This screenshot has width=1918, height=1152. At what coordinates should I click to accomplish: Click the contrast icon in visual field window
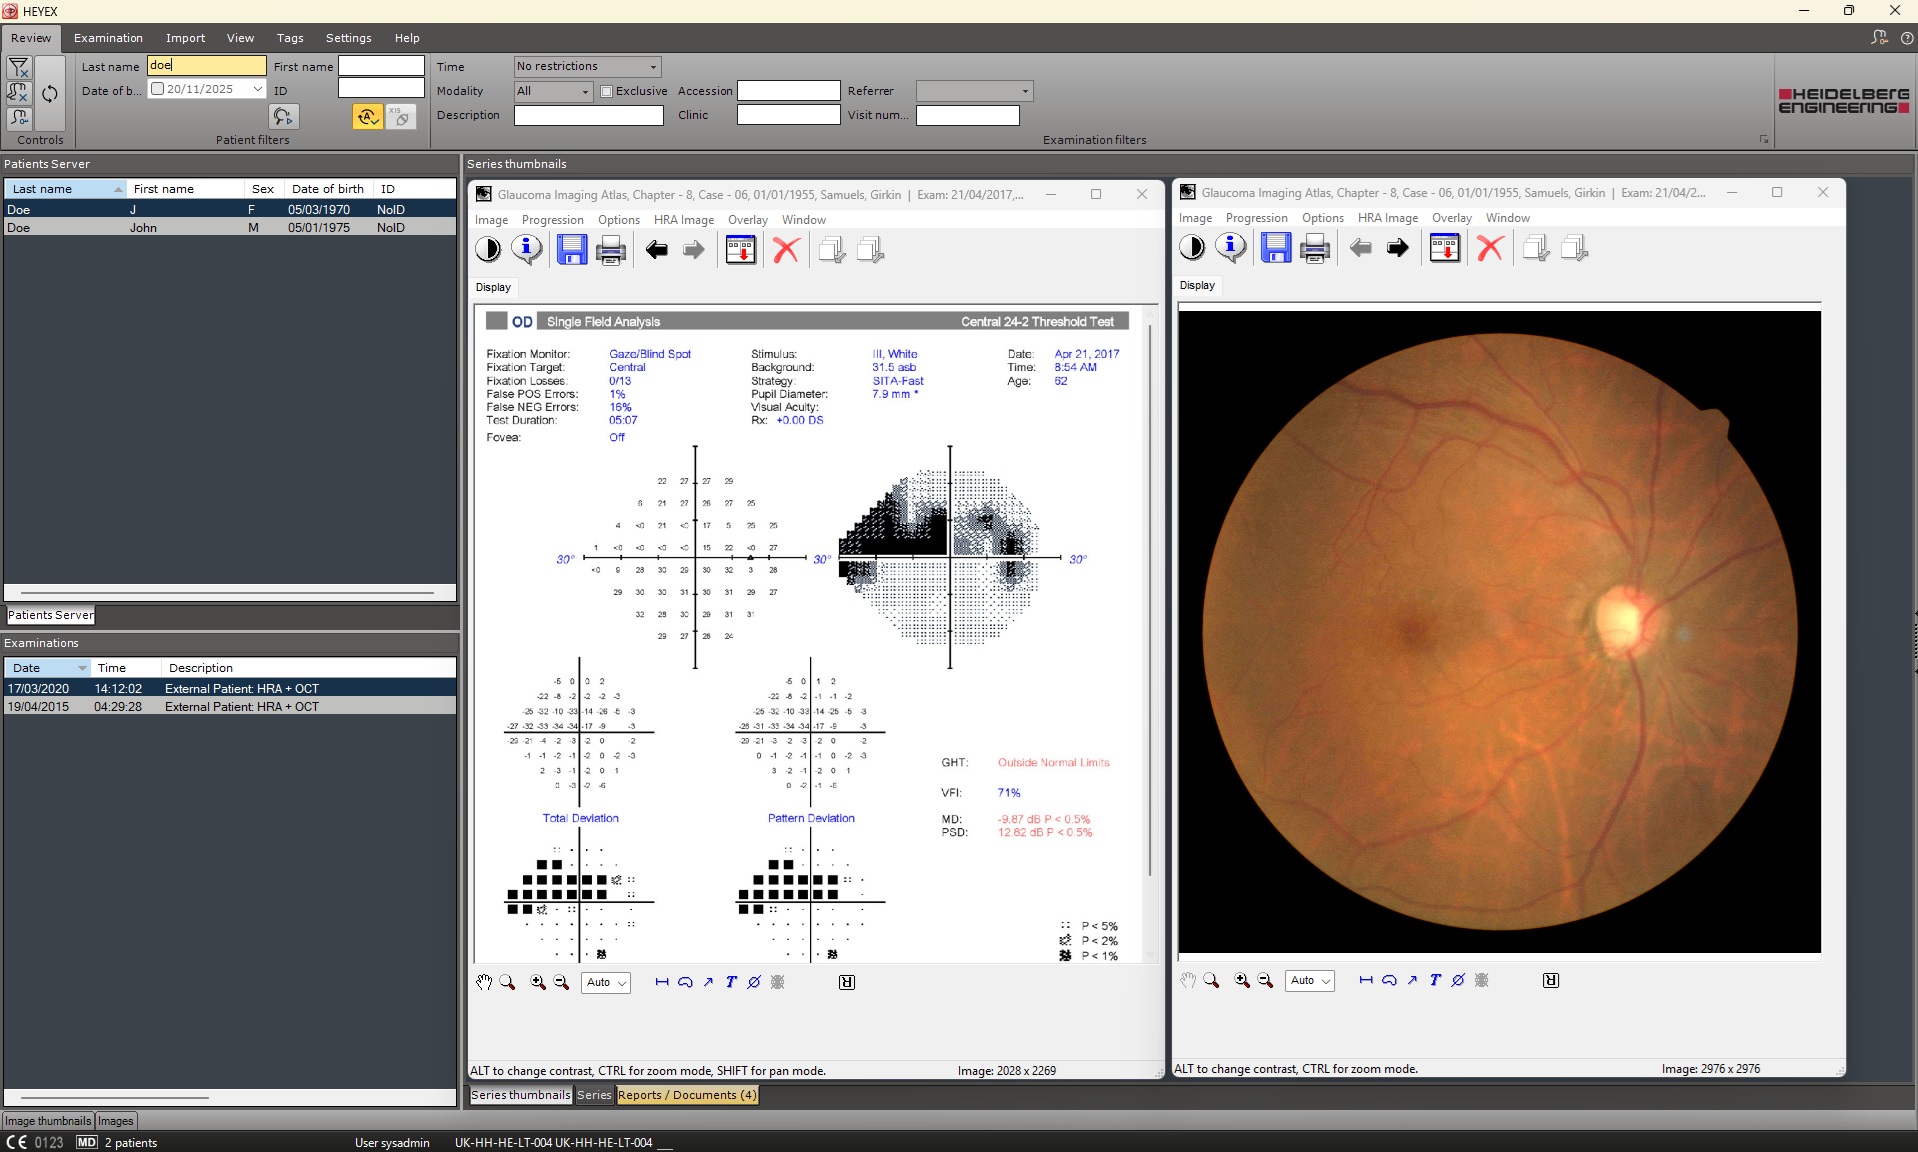click(x=488, y=250)
